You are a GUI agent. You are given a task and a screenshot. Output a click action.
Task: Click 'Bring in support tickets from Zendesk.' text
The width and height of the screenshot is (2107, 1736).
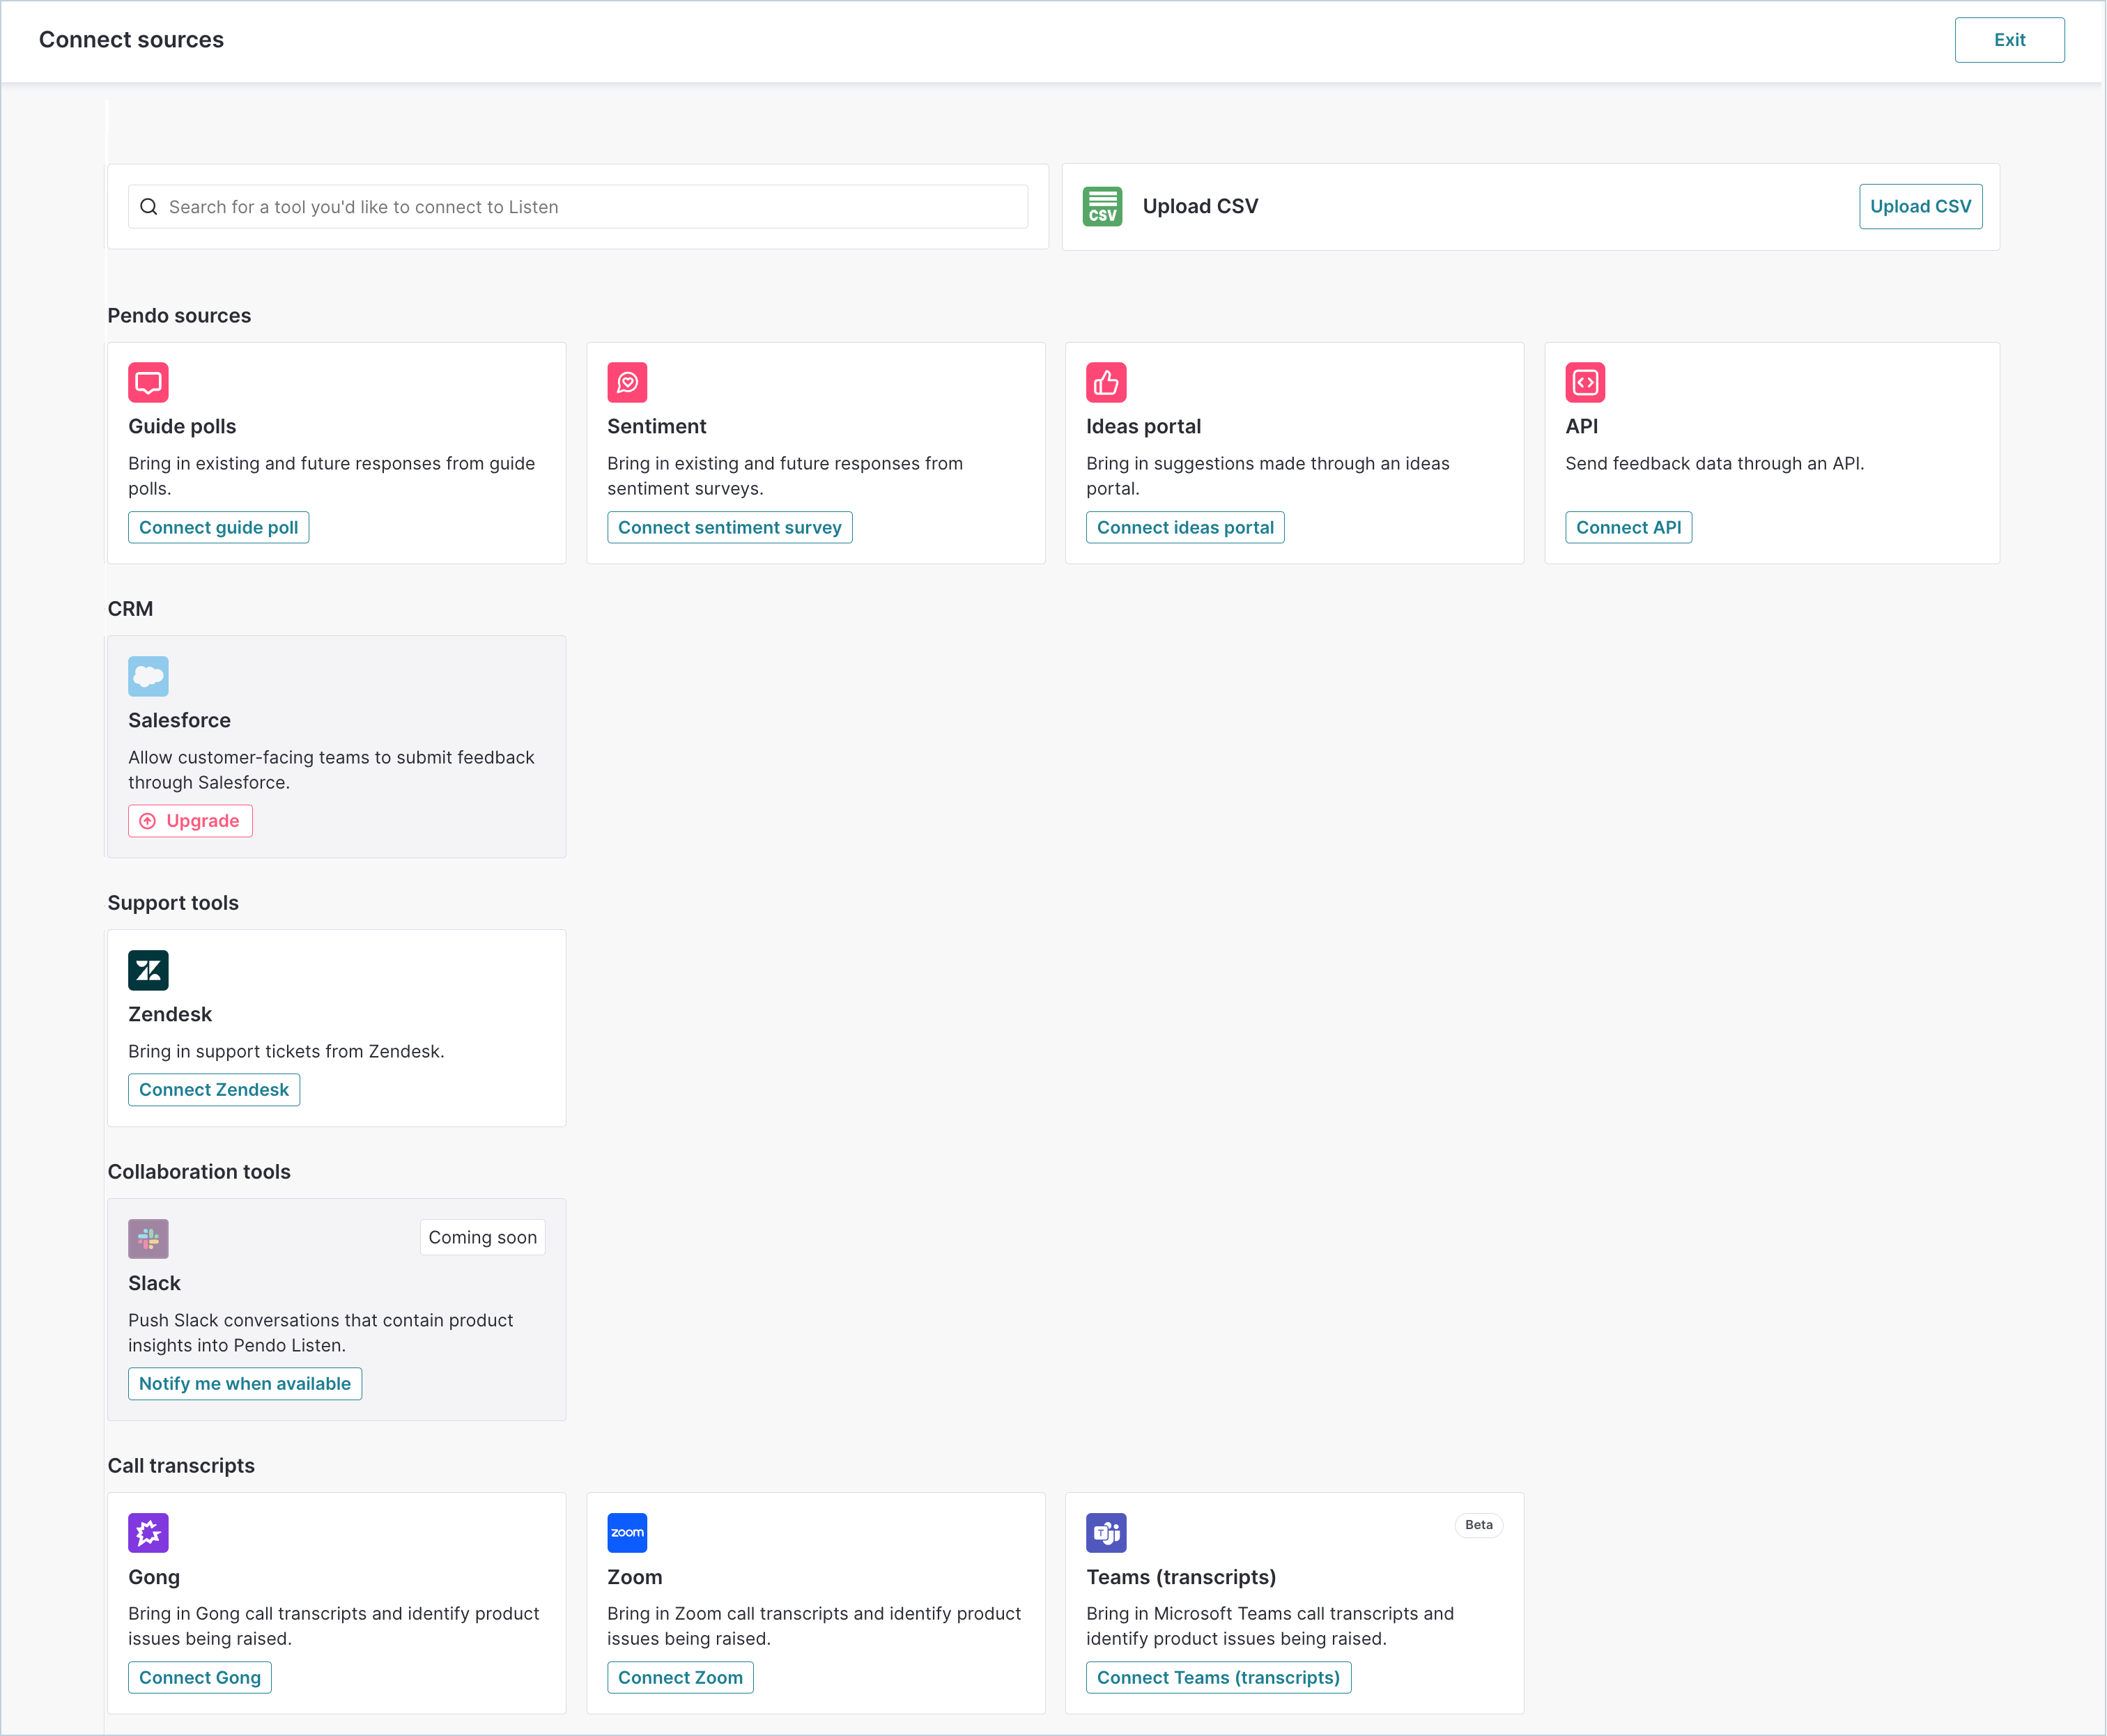click(x=286, y=1051)
